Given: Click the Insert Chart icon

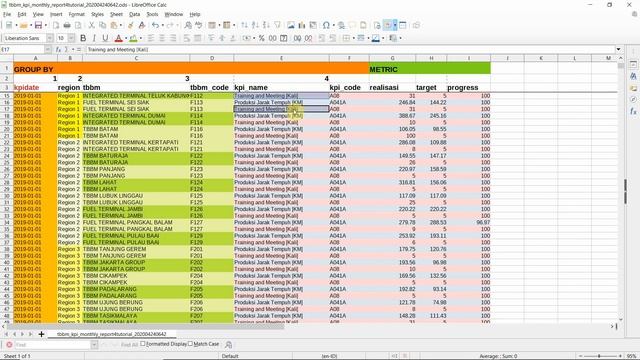Looking at the screenshot, I should click(x=302, y=25).
